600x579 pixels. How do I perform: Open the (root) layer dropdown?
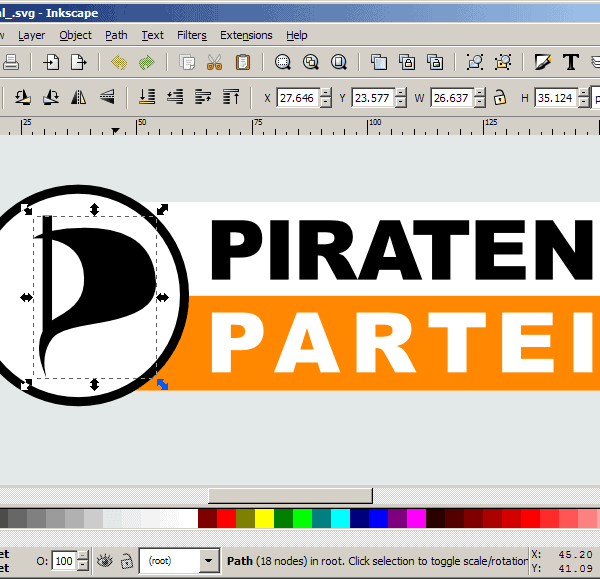click(x=208, y=561)
